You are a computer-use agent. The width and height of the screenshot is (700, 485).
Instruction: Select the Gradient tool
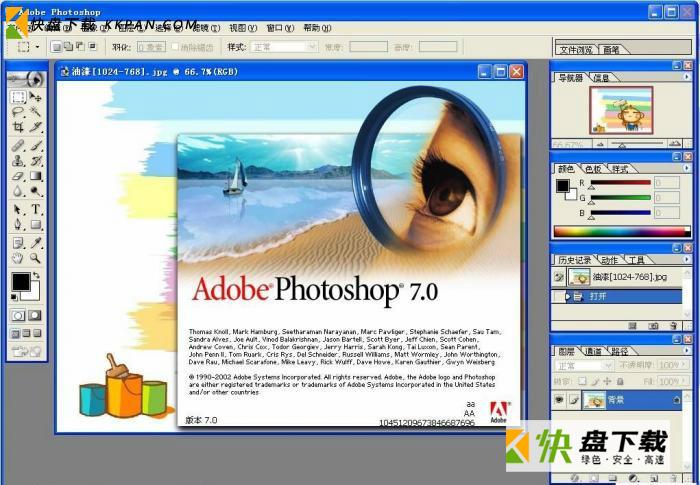tap(35, 176)
